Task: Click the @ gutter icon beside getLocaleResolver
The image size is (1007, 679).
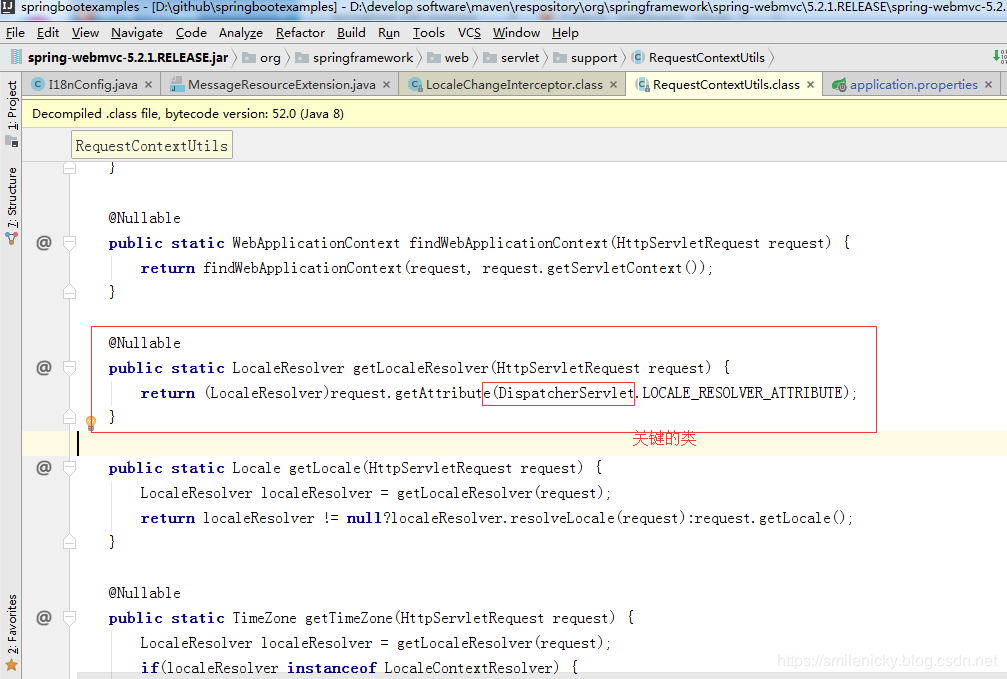Action: pos(44,368)
